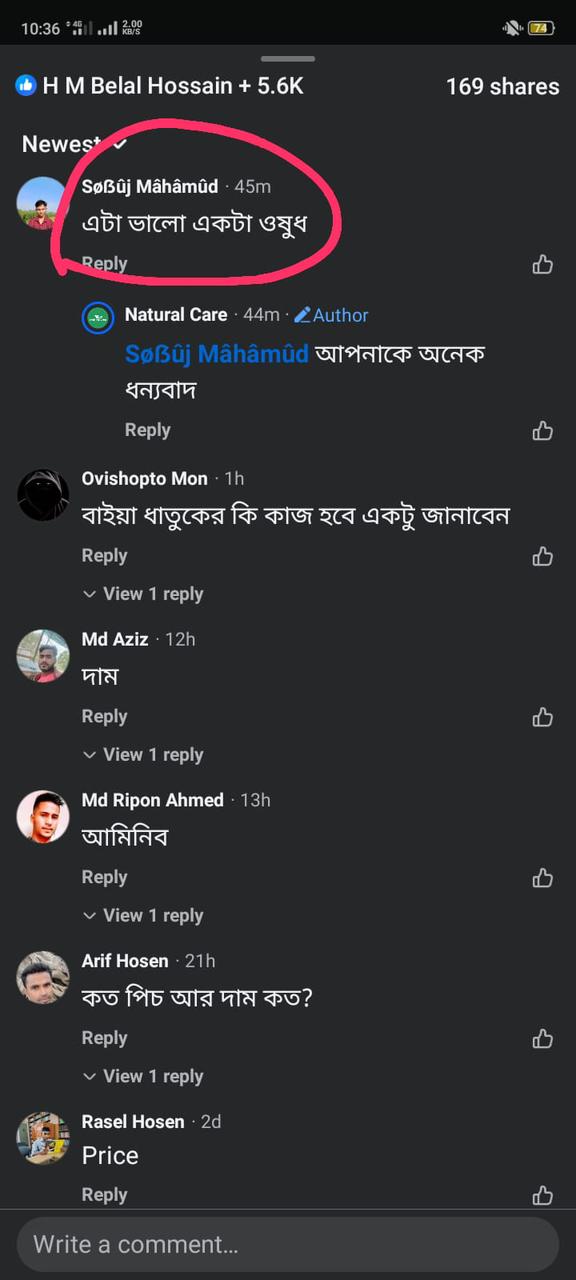The width and height of the screenshot is (576, 1280).
Task: Tap Reply on Søßûj Mâhâmûd's comment
Action: [104, 263]
